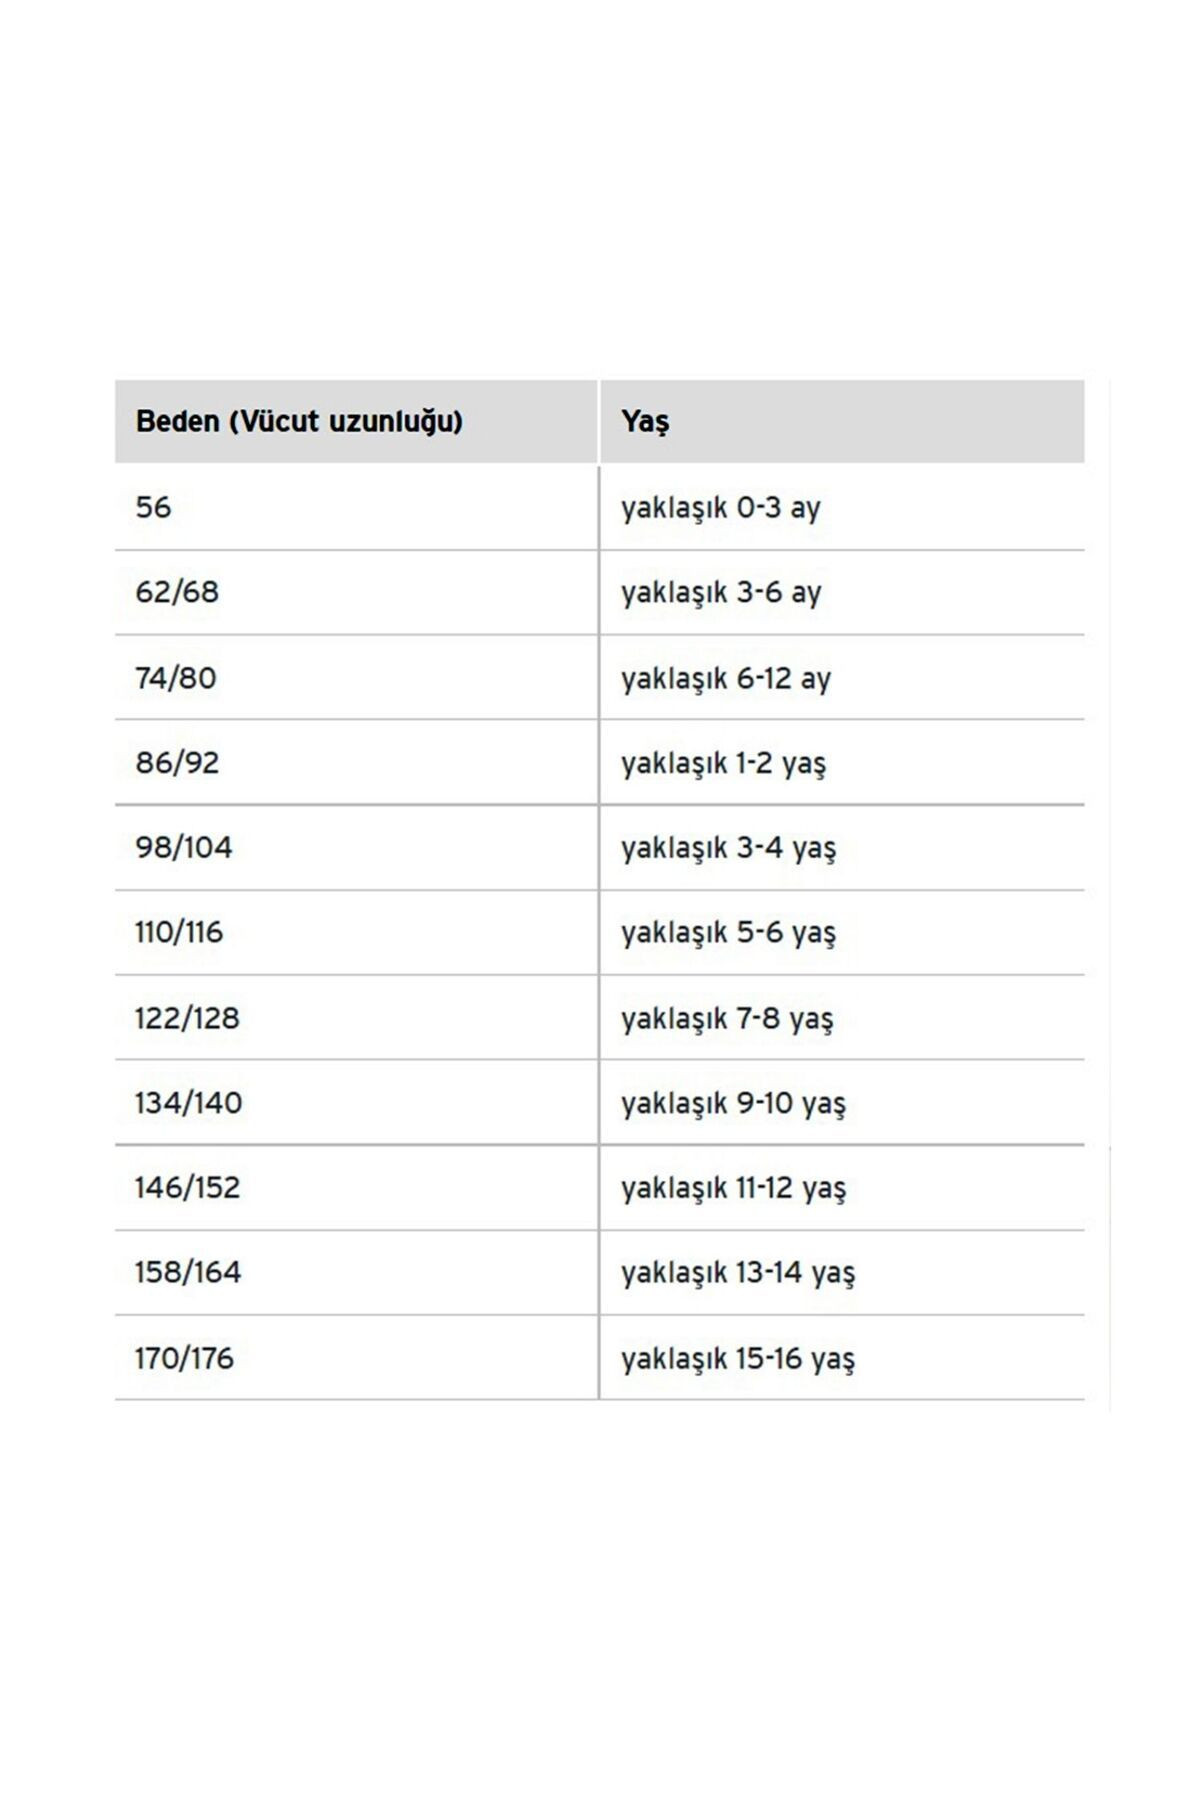Viewport: 1200px width, 1800px height.
Task: Select the 170/176 size cell
Action: [356, 1357]
